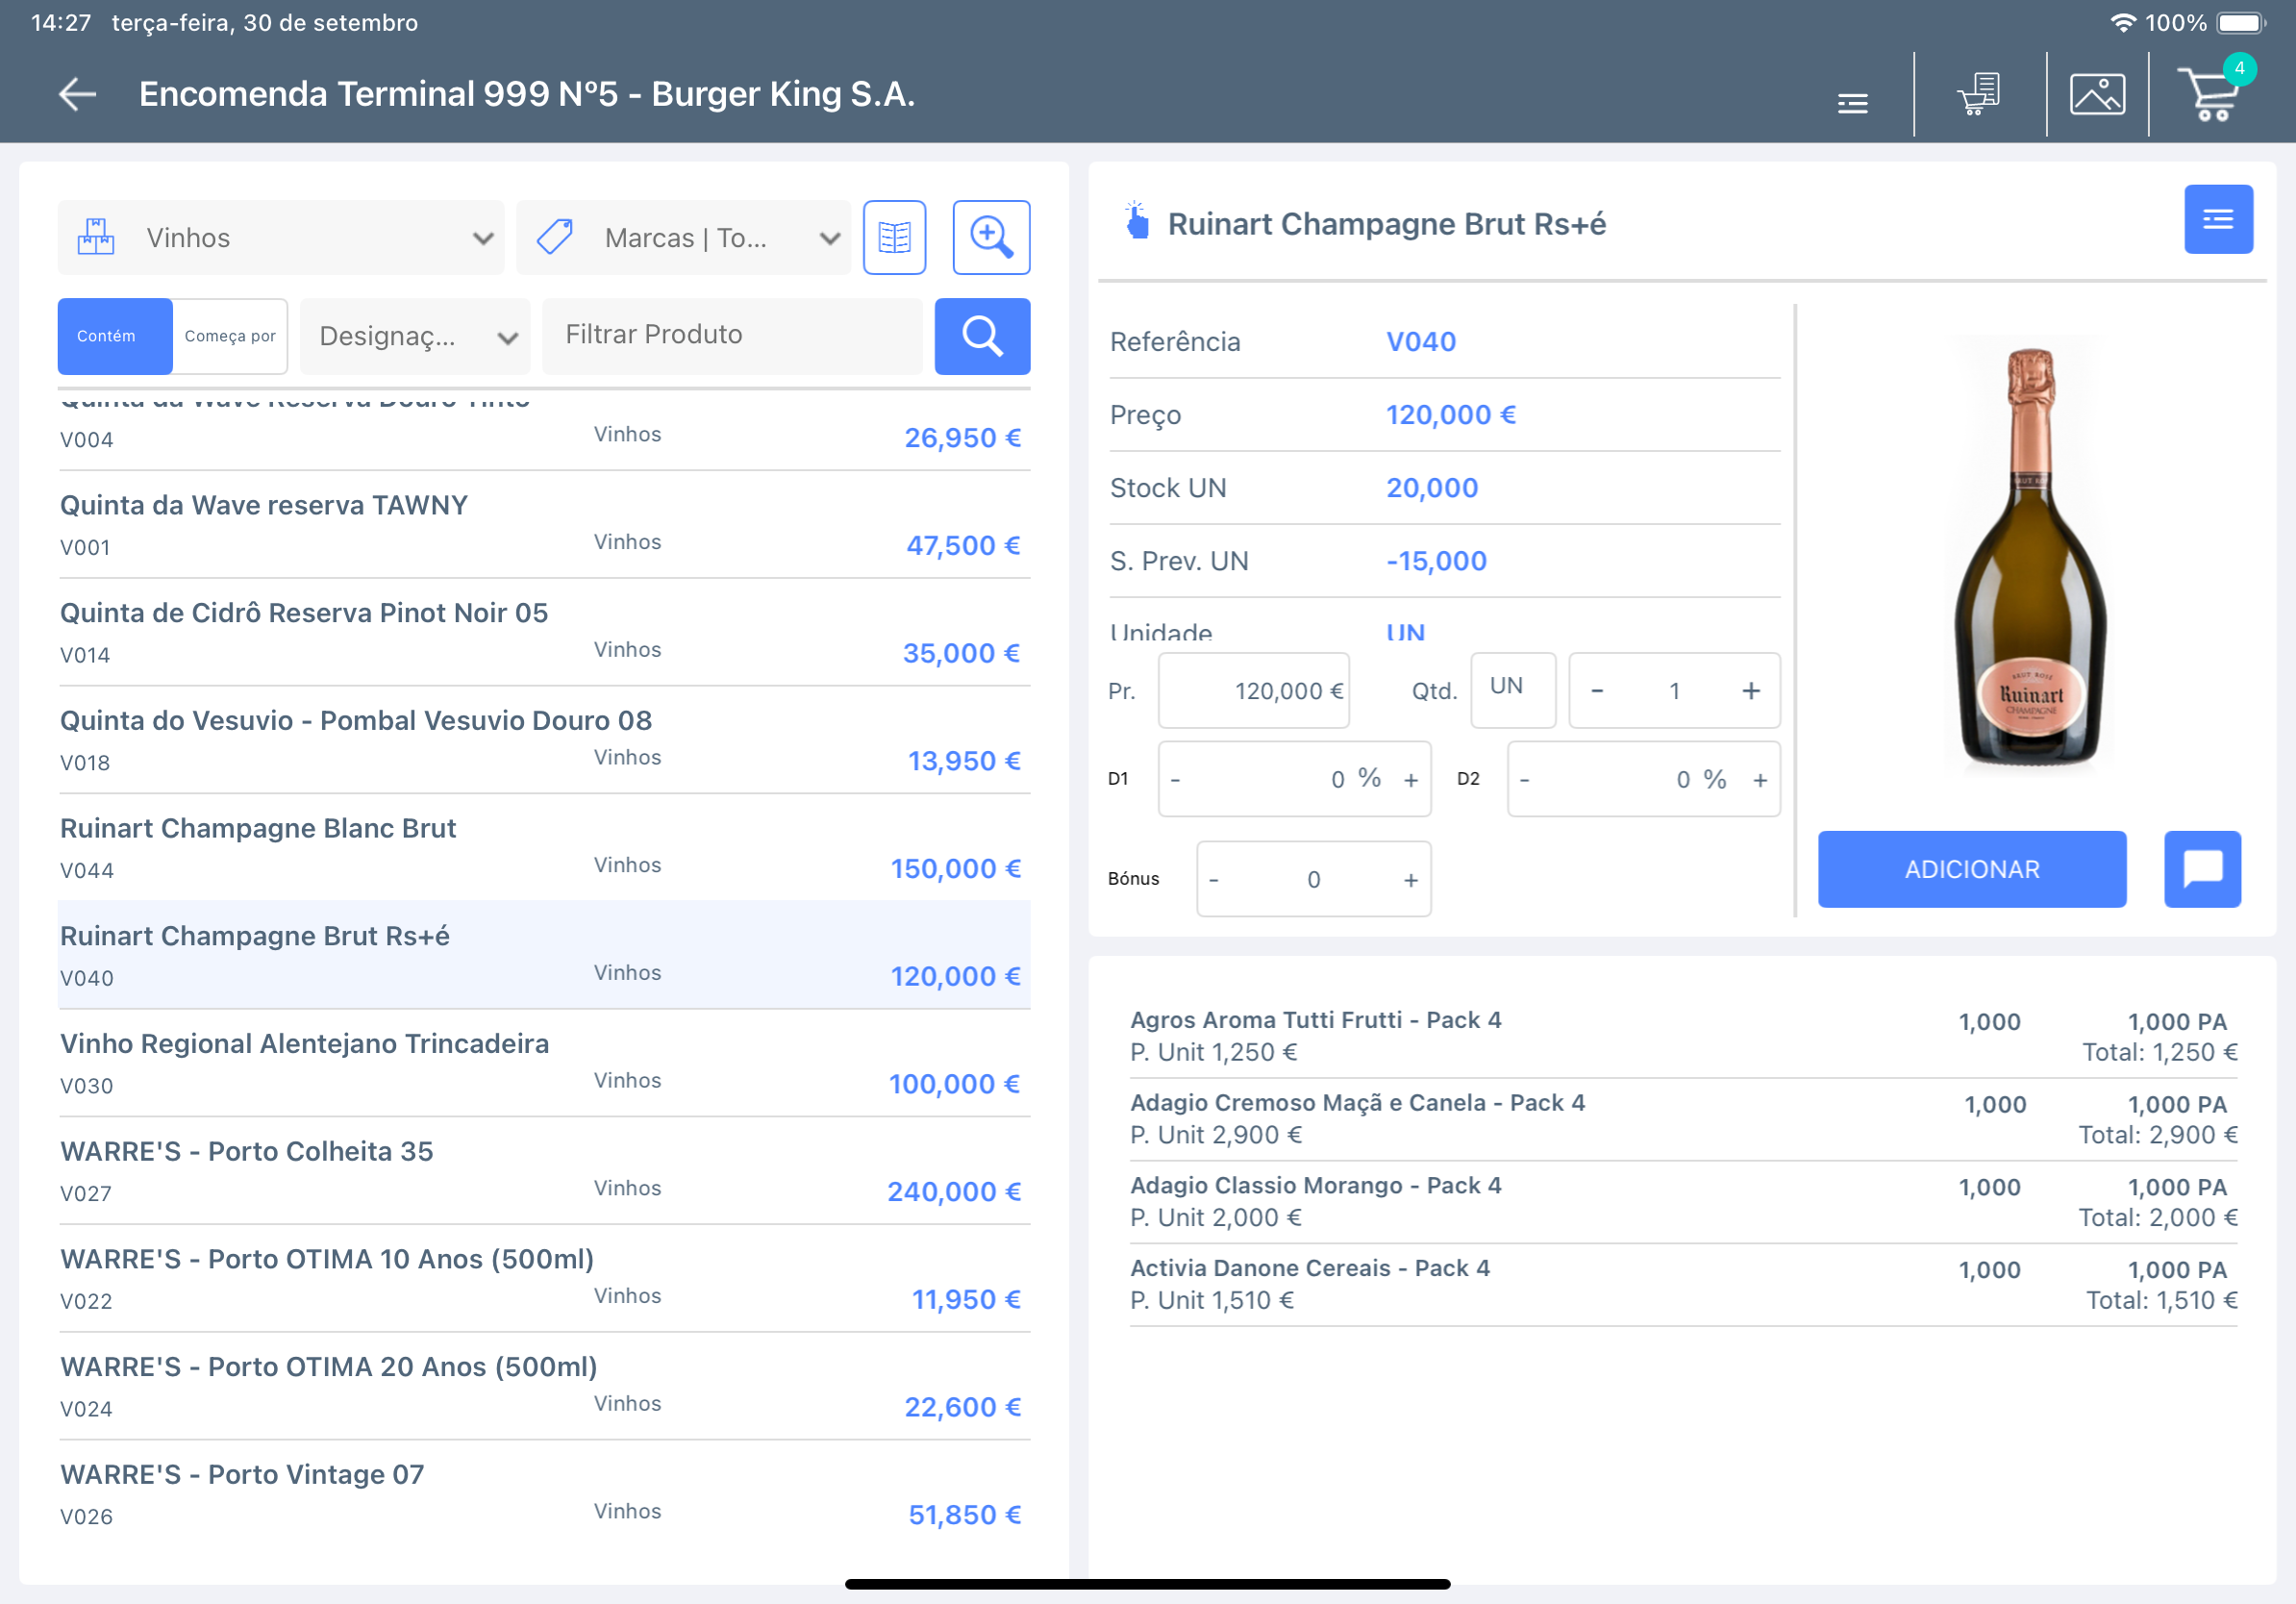Open the blue product options menu button
This screenshot has width=2296, height=1604.
pyautogui.click(x=2217, y=219)
